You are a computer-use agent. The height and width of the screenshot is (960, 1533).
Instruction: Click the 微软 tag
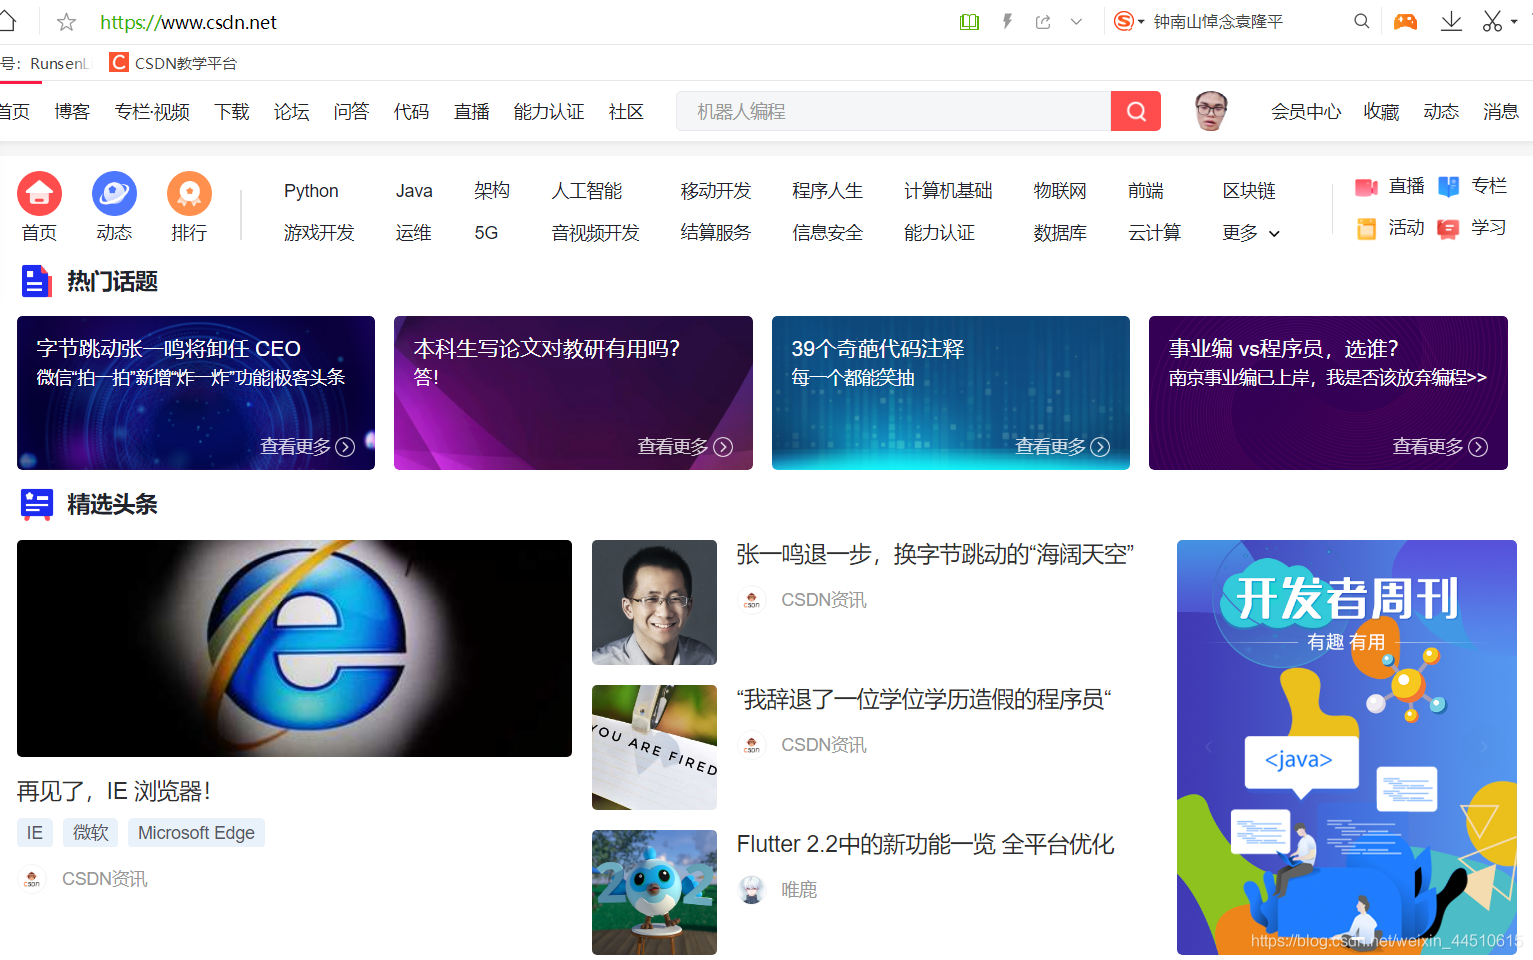point(91,833)
